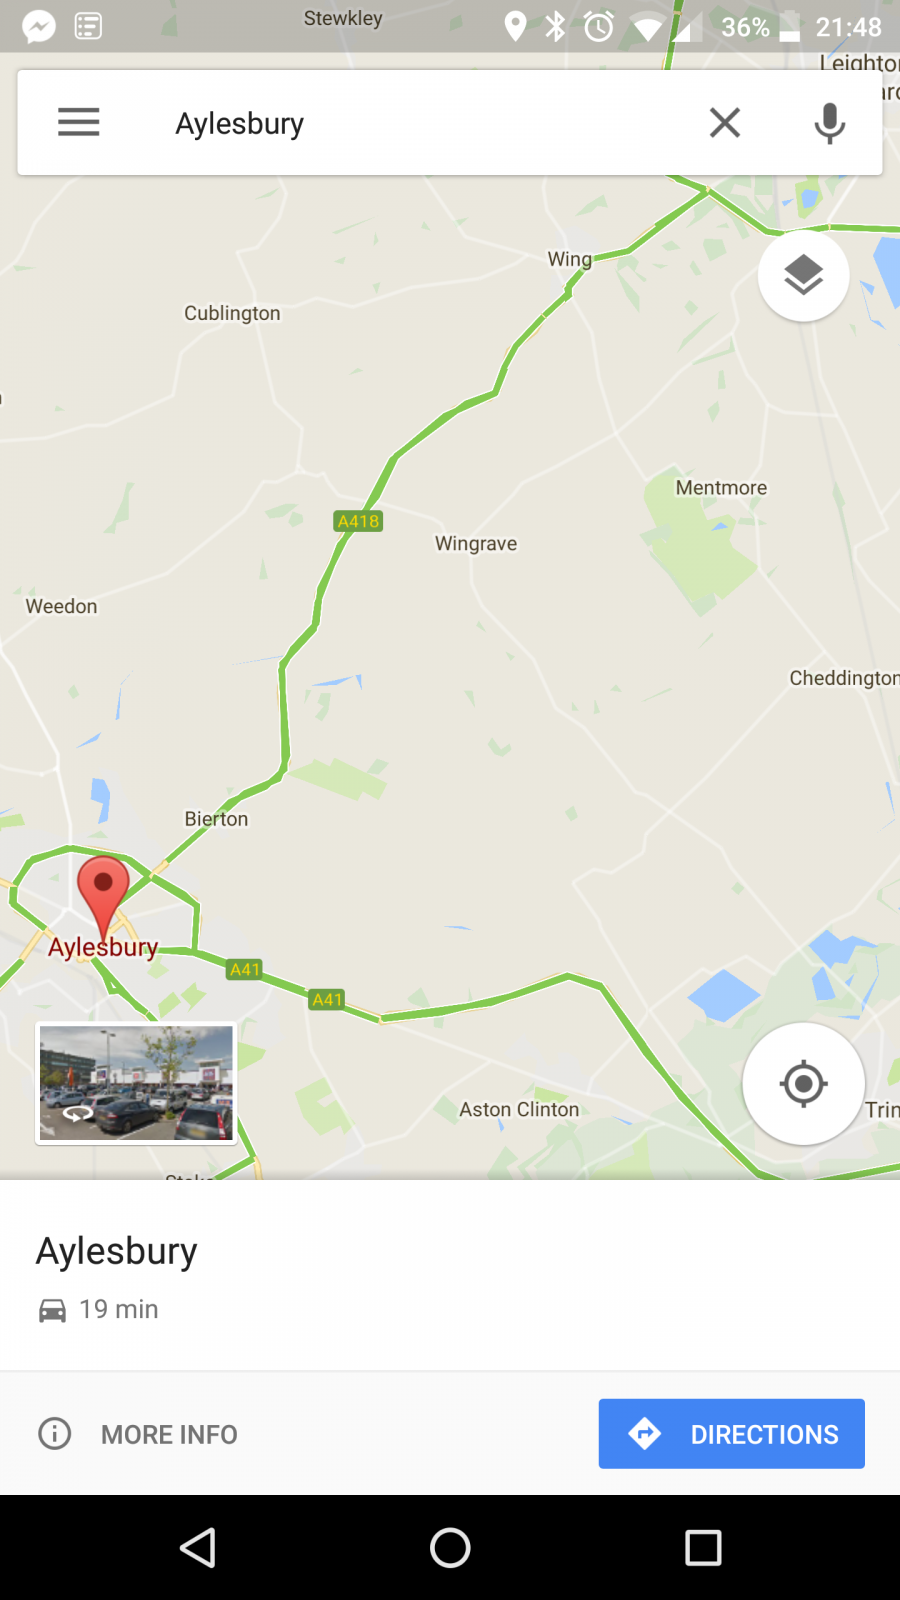Tap the microphone voice search icon

(829, 123)
